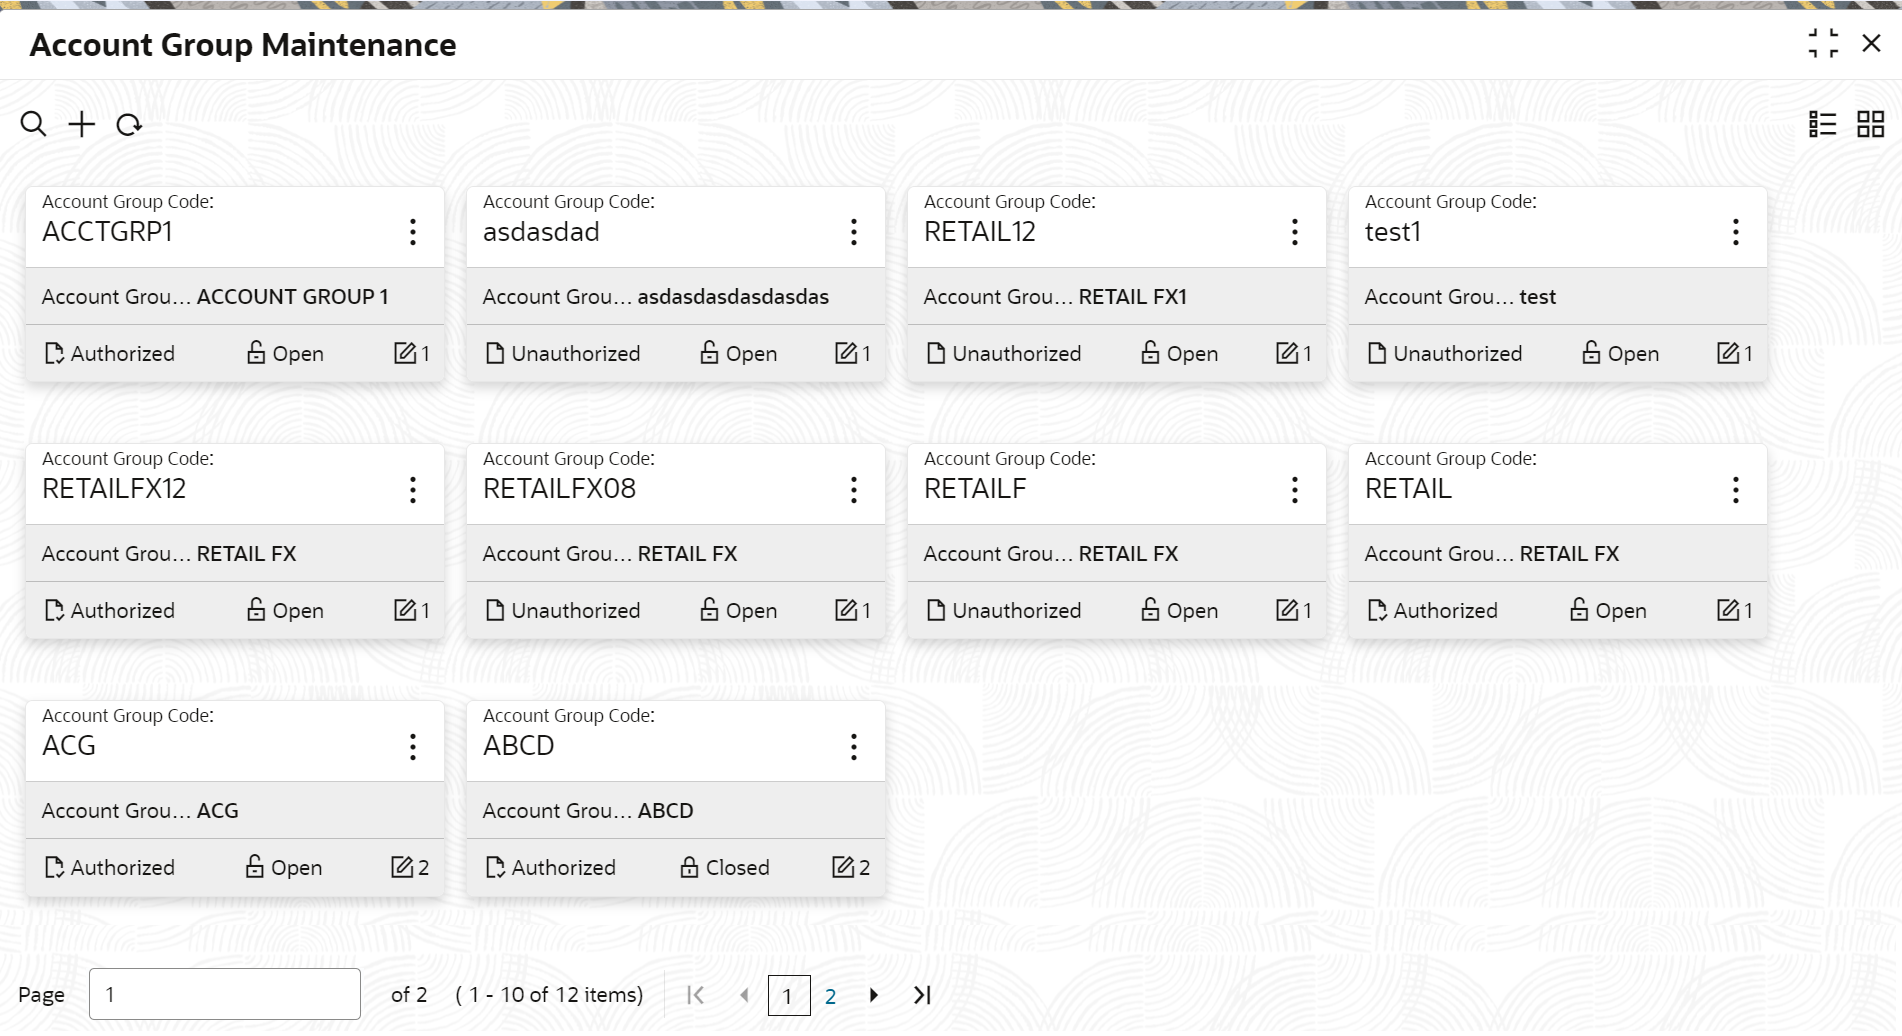Jump to the last page
This screenshot has width=1902, height=1036.
click(x=922, y=995)
